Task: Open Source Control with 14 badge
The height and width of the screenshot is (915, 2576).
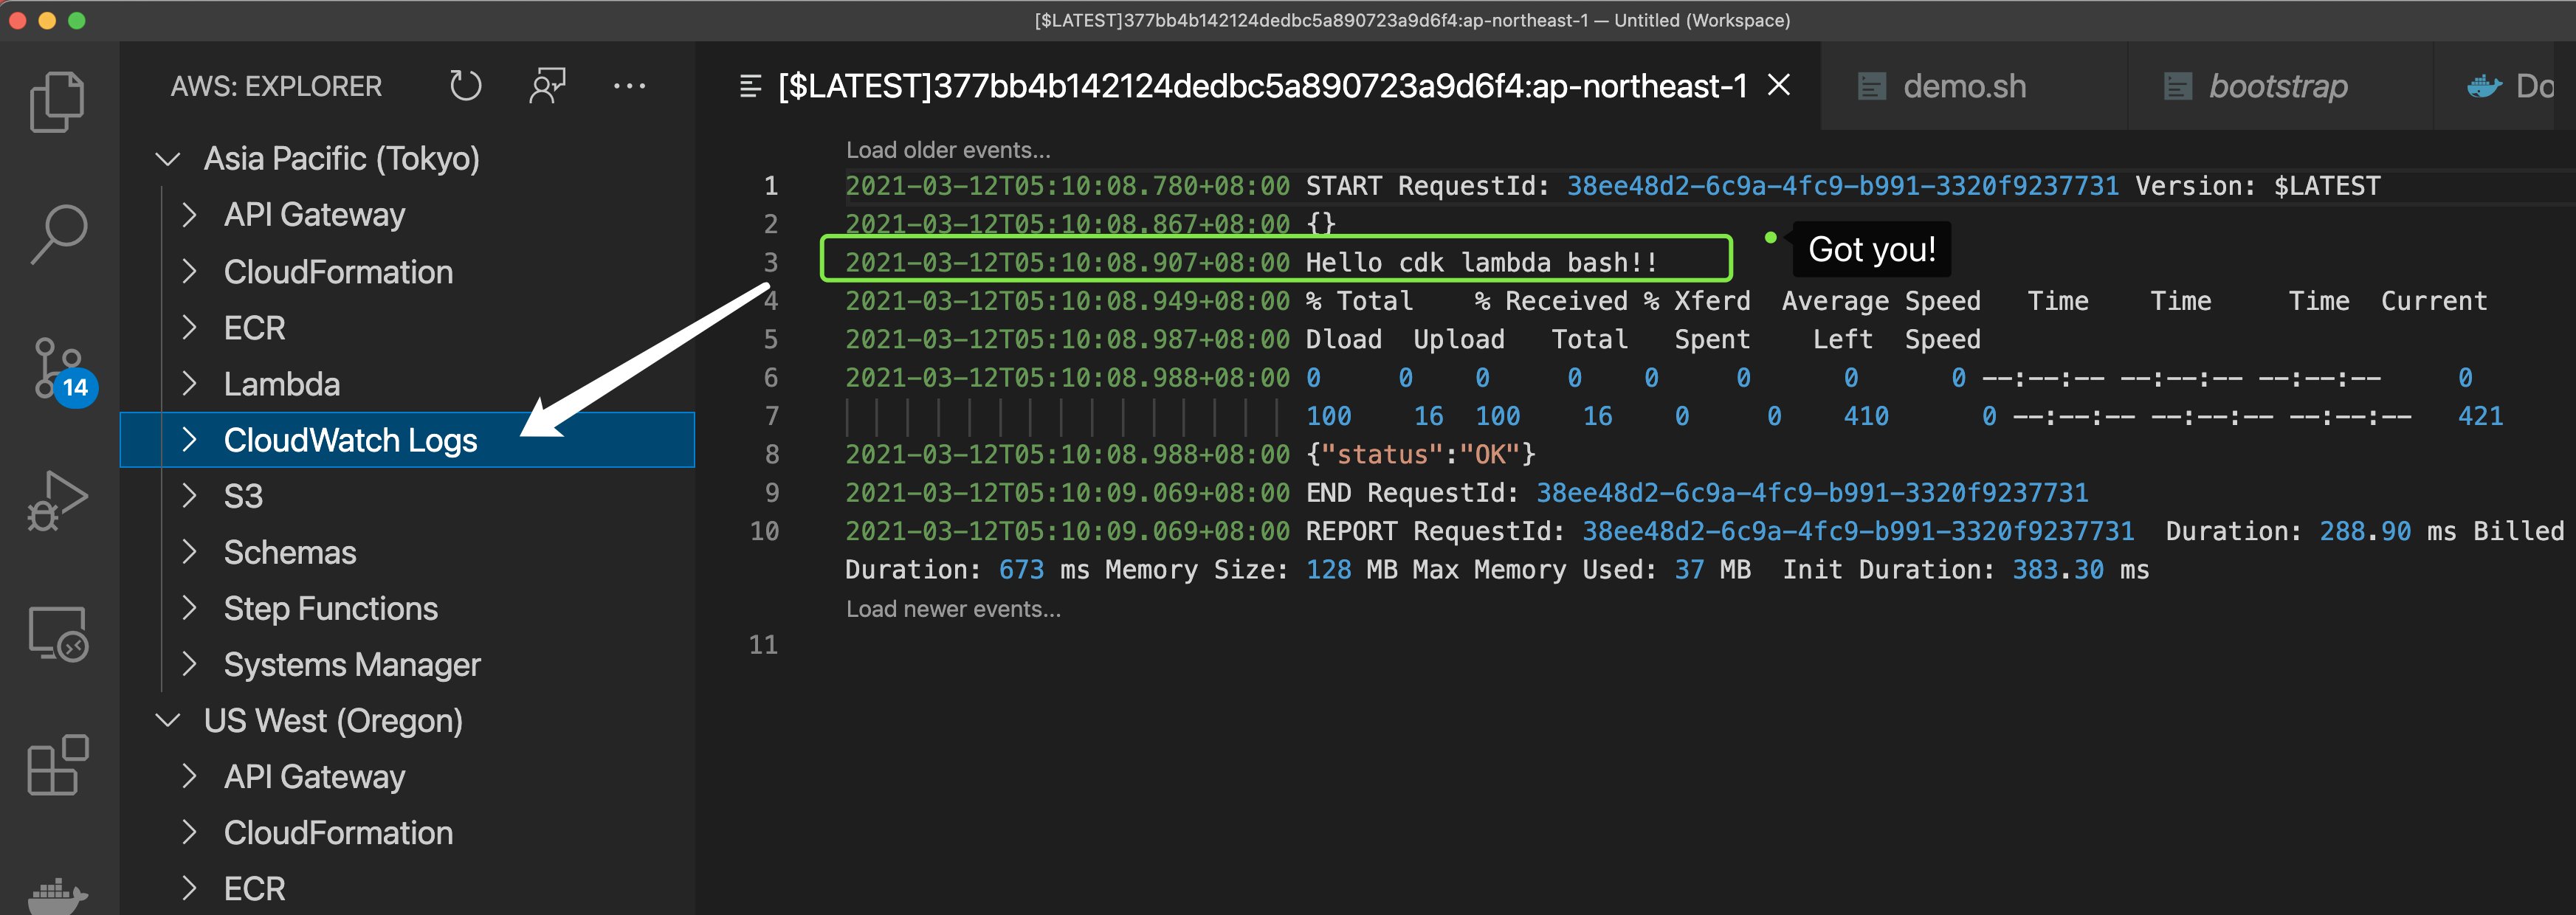Action: tap(59, 370)
